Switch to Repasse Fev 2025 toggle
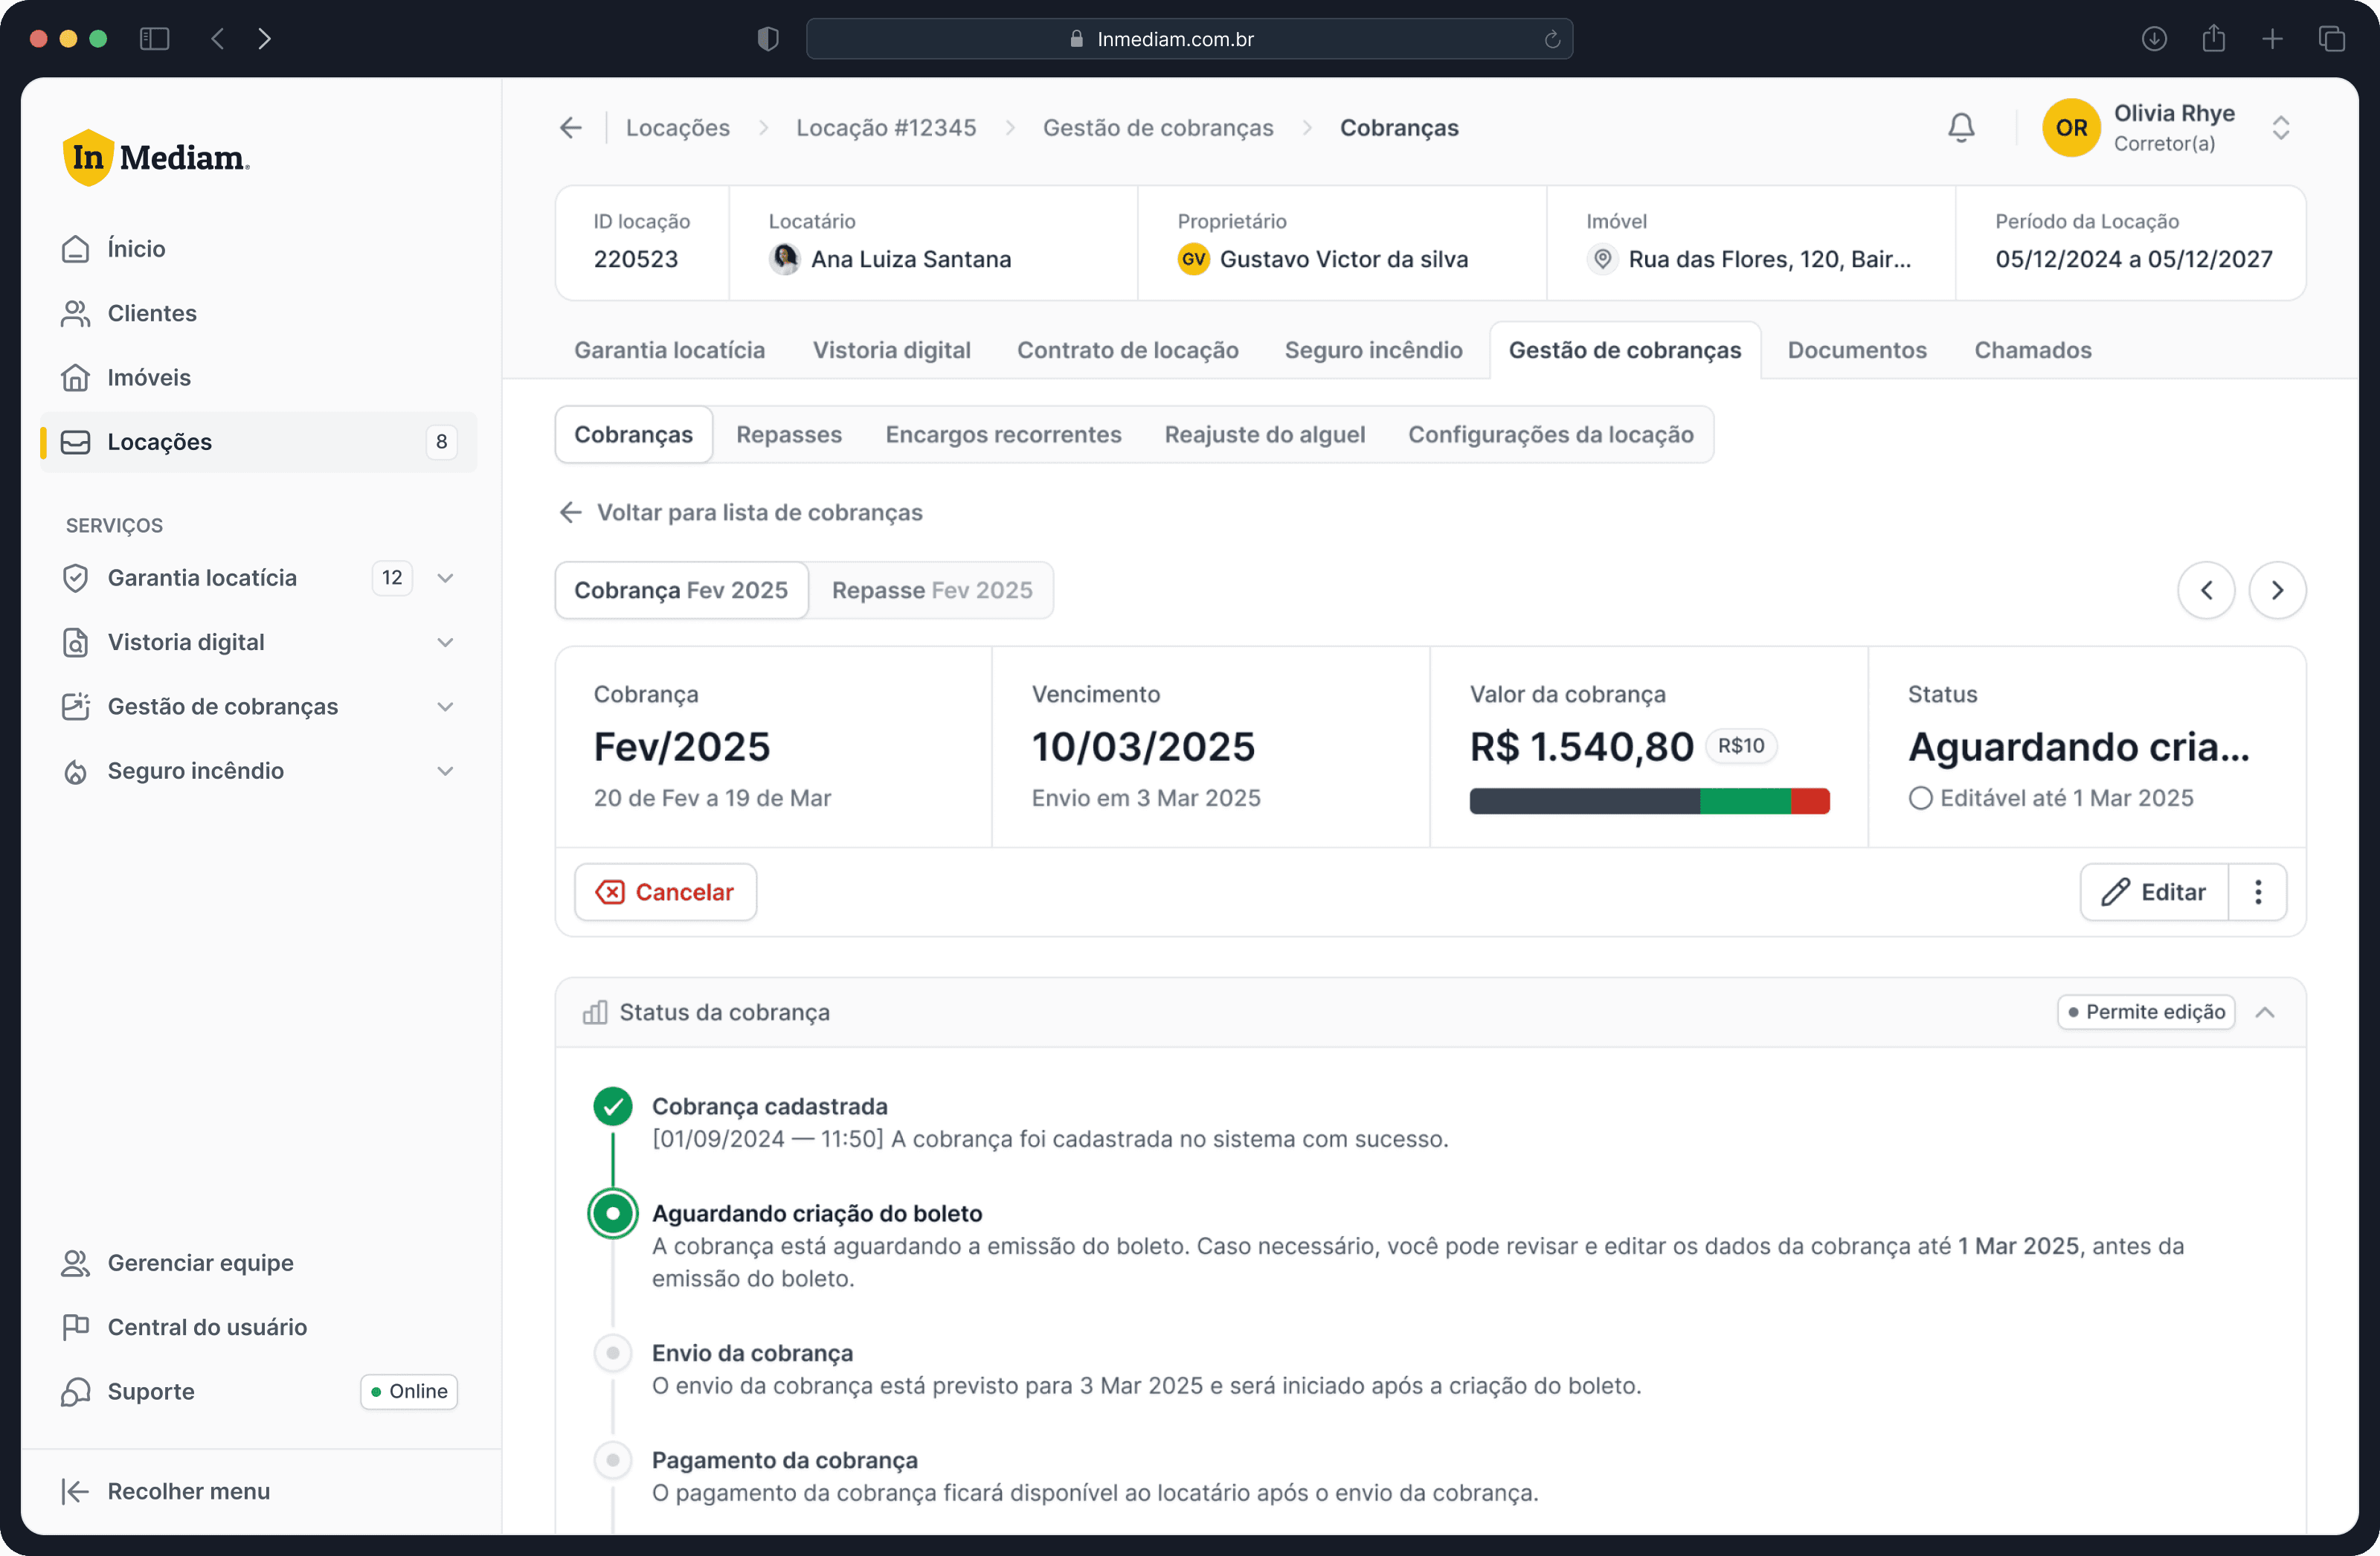 pos(931,590)
